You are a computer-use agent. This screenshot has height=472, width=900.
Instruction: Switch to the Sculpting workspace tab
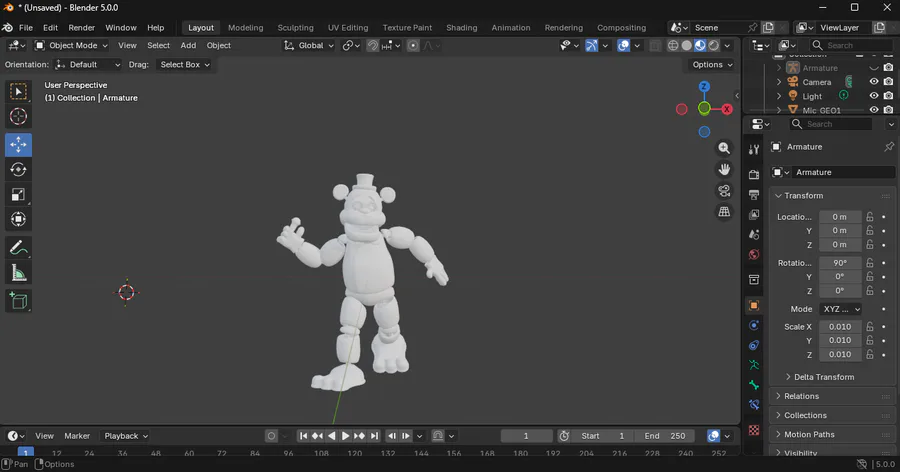click(x=296, y=28)
